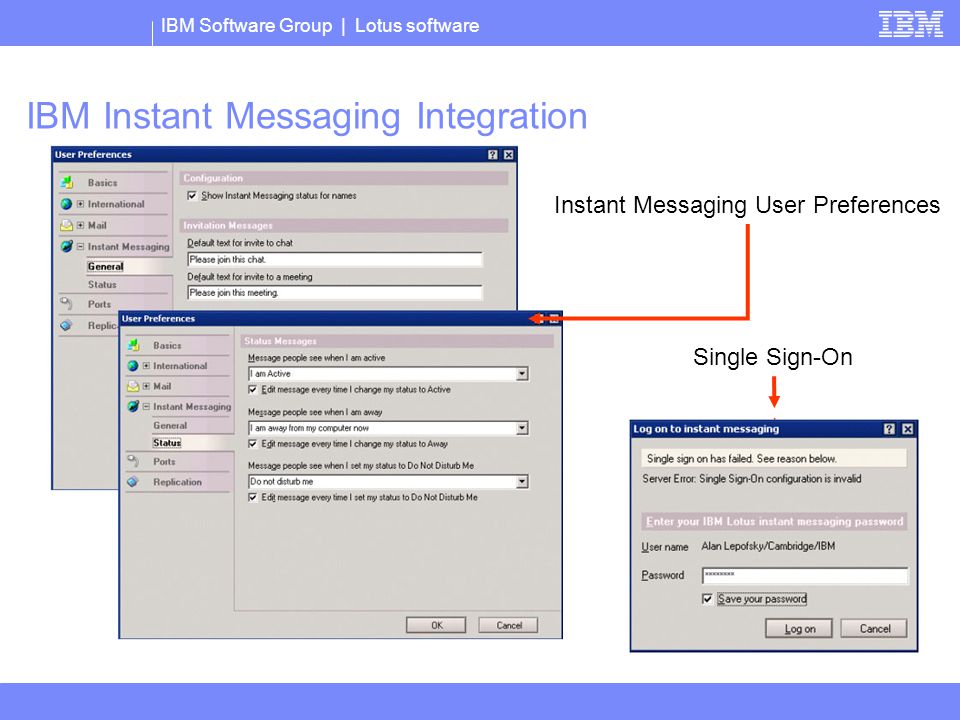Click Basics icon in front User Preferences window

click(x=133, y=345)
